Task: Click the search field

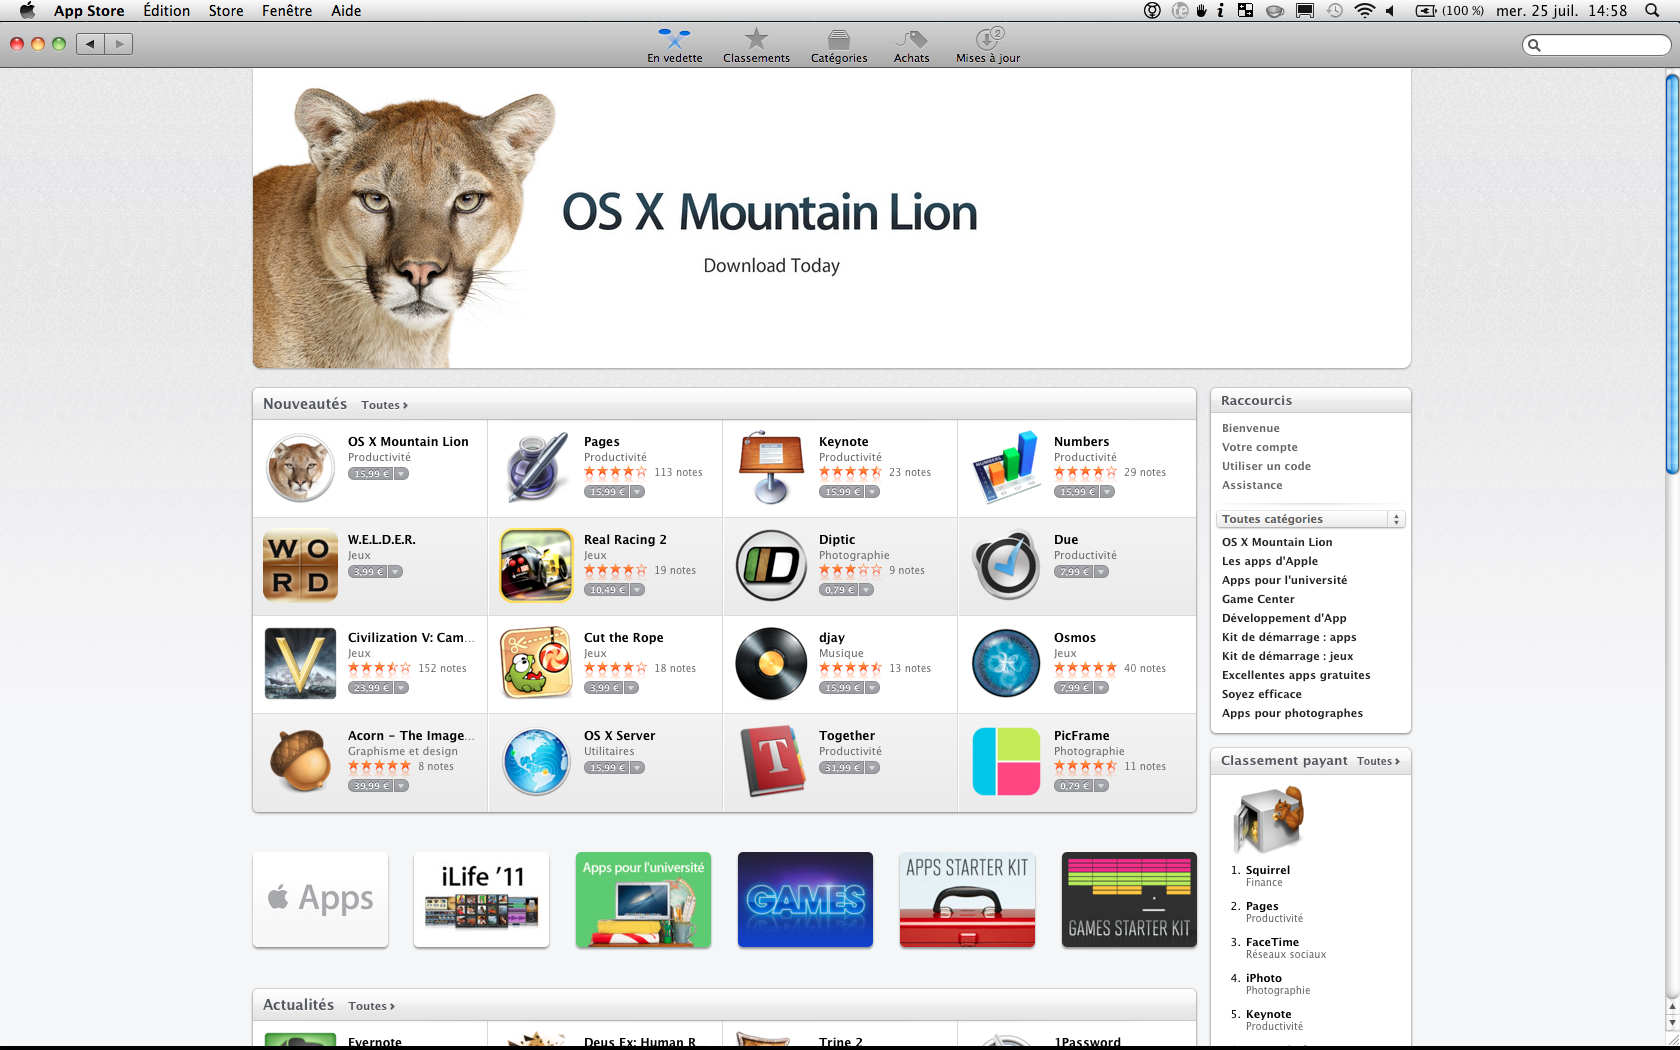Action: [x=1596, y=45]
